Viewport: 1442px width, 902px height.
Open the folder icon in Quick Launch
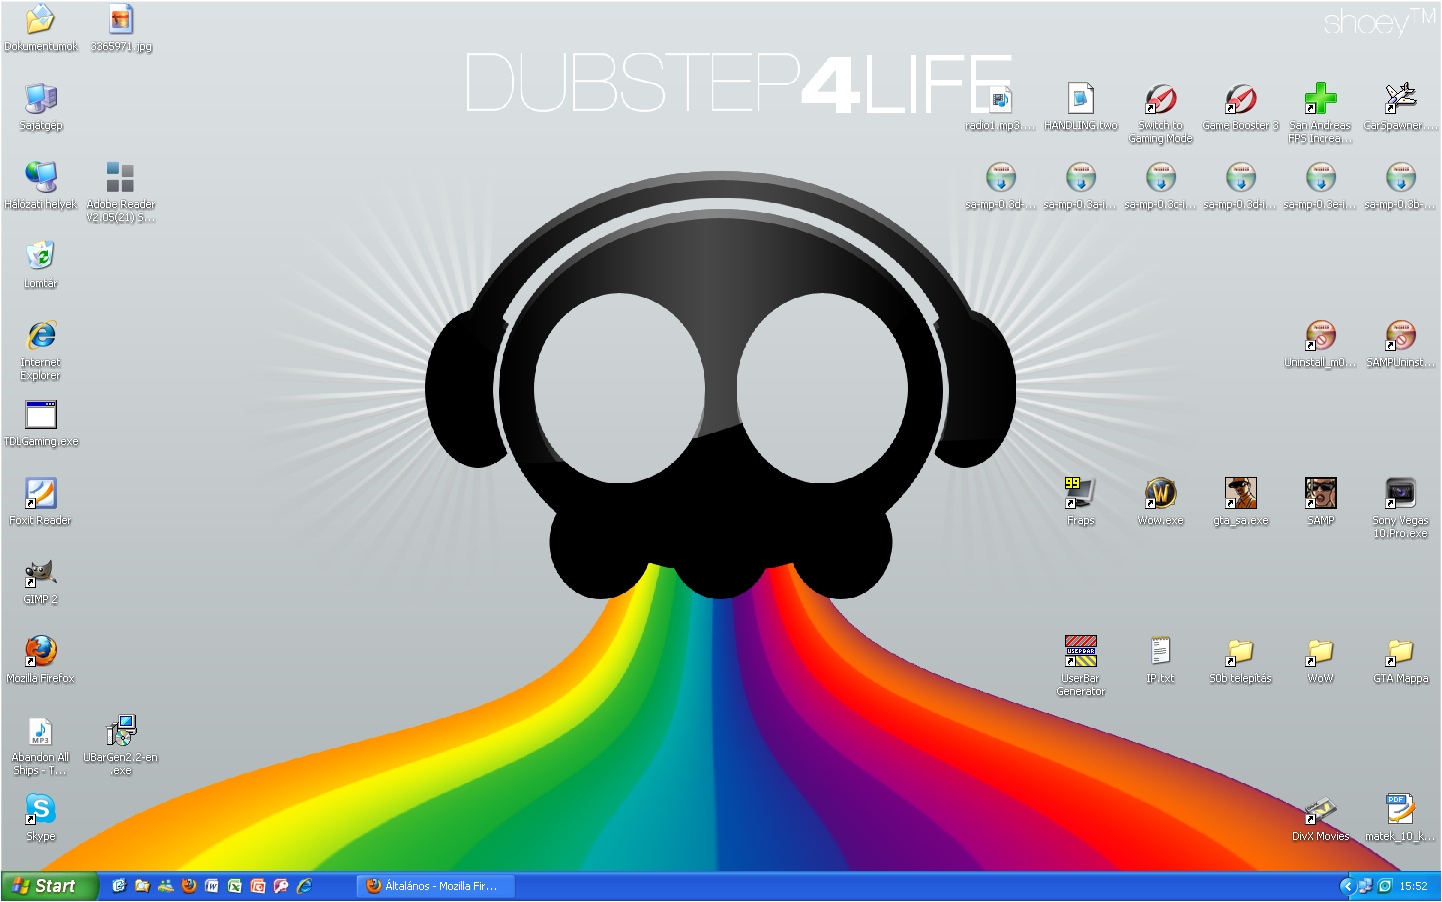(142, 886)
